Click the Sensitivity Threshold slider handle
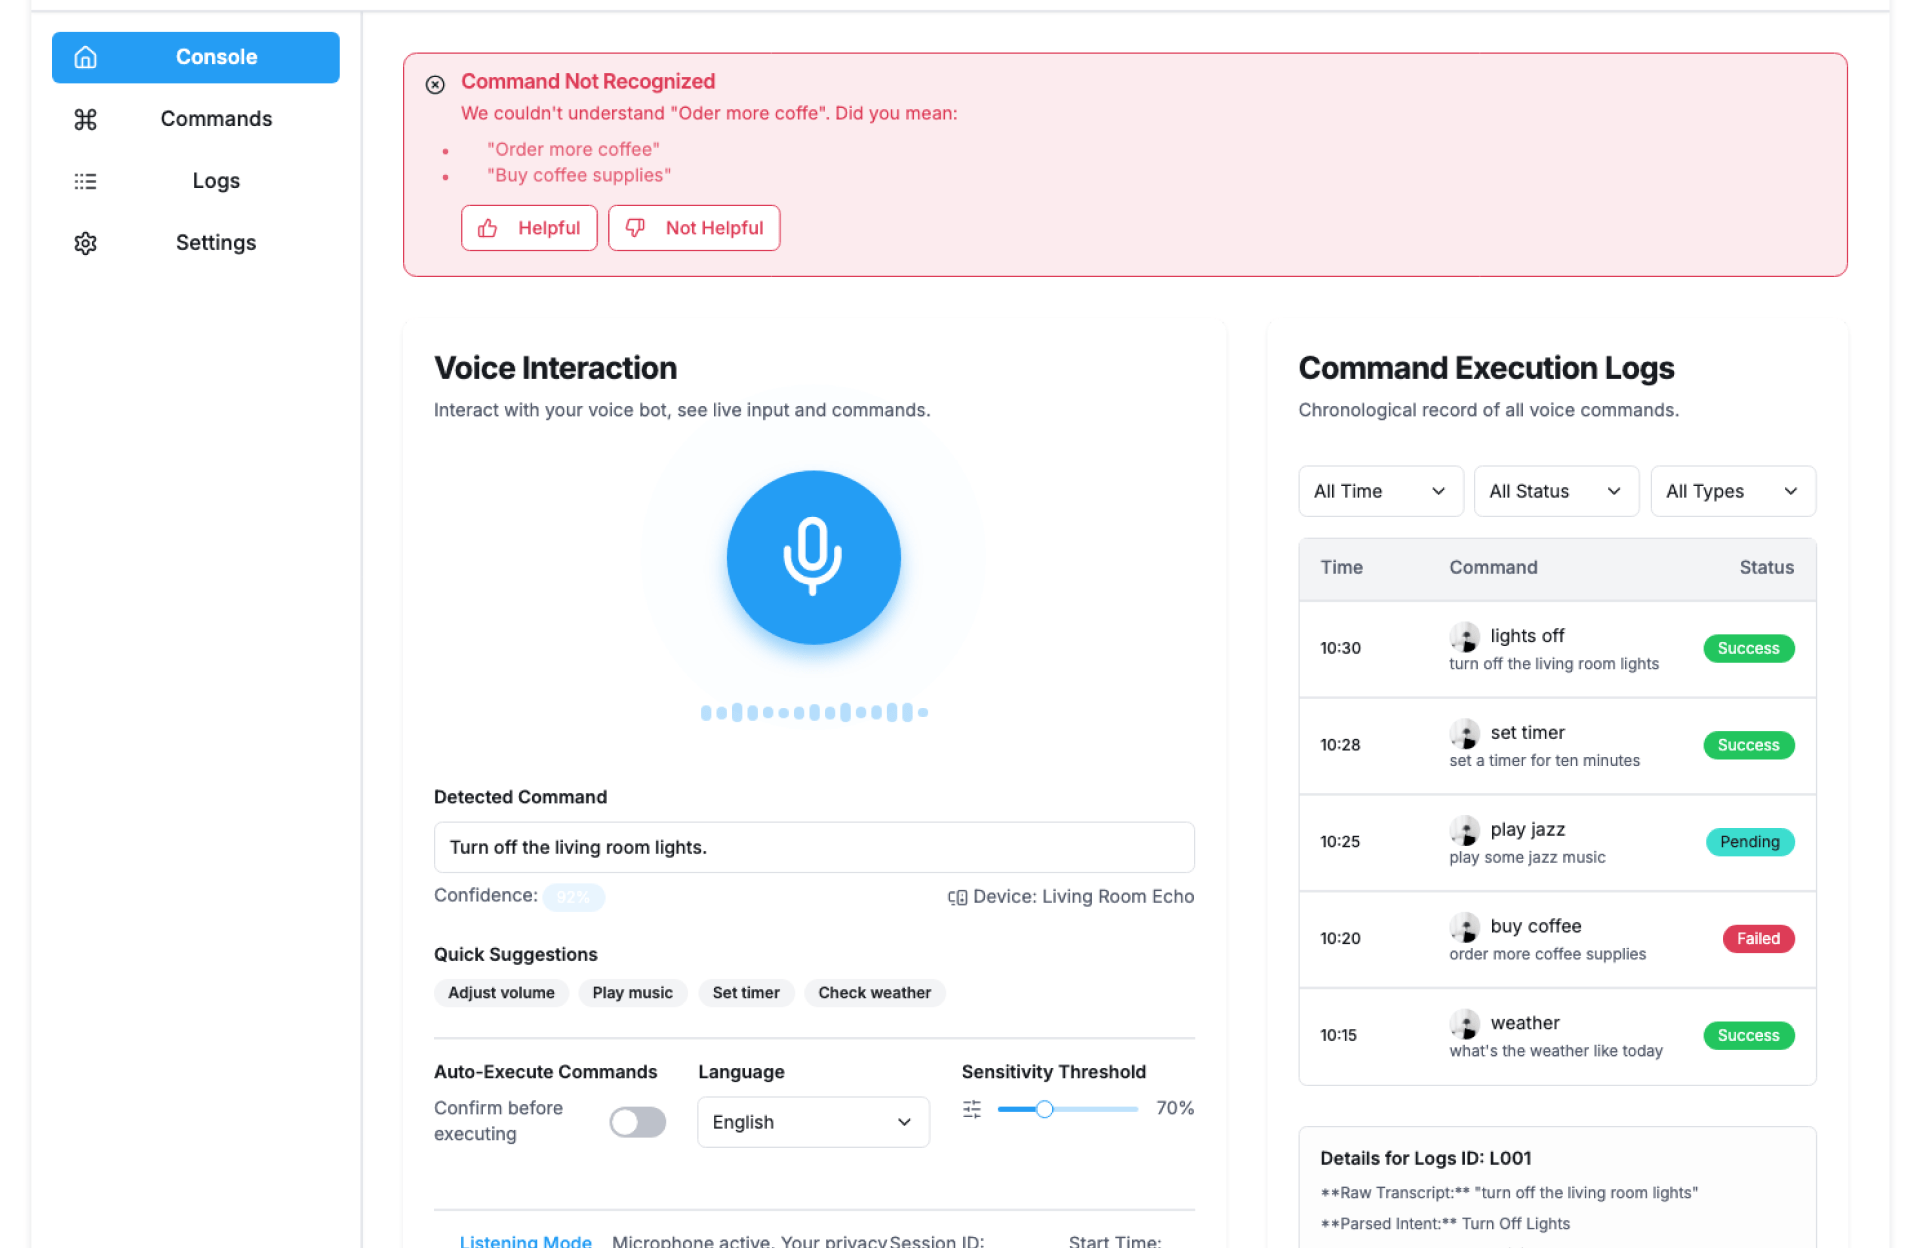 1044,1109
